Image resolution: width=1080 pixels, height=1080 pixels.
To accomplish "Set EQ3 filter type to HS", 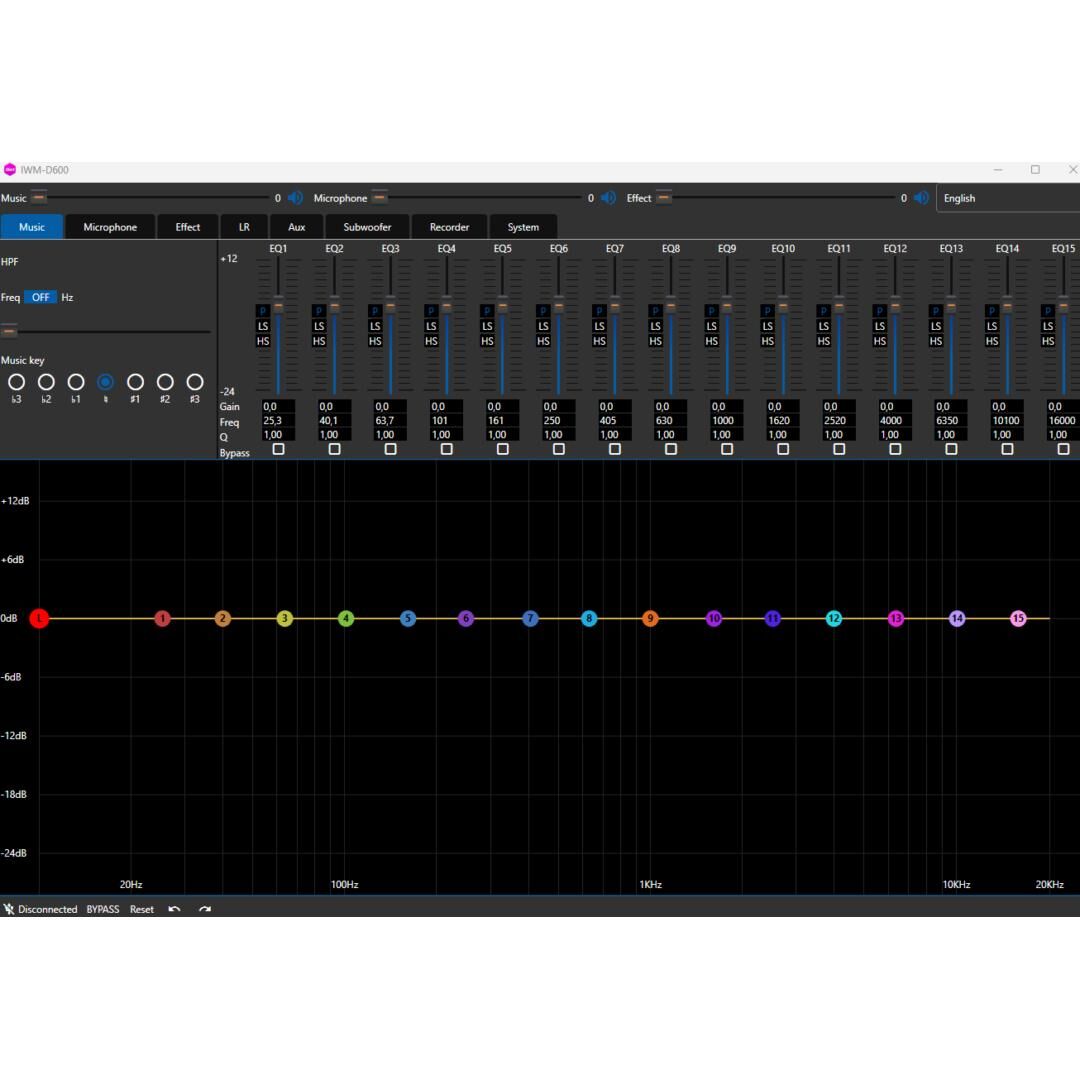I will 375,341.
